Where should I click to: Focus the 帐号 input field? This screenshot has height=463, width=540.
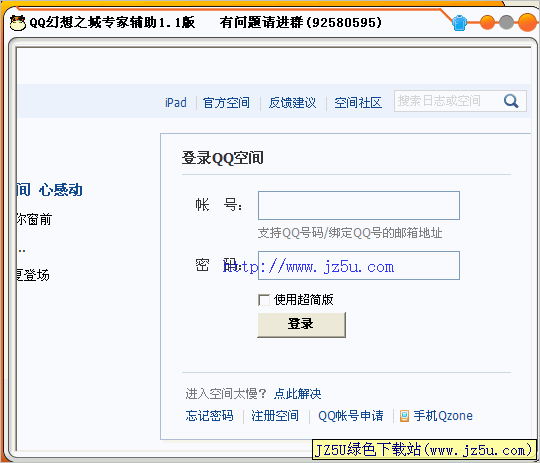click(x=359, y=205)
